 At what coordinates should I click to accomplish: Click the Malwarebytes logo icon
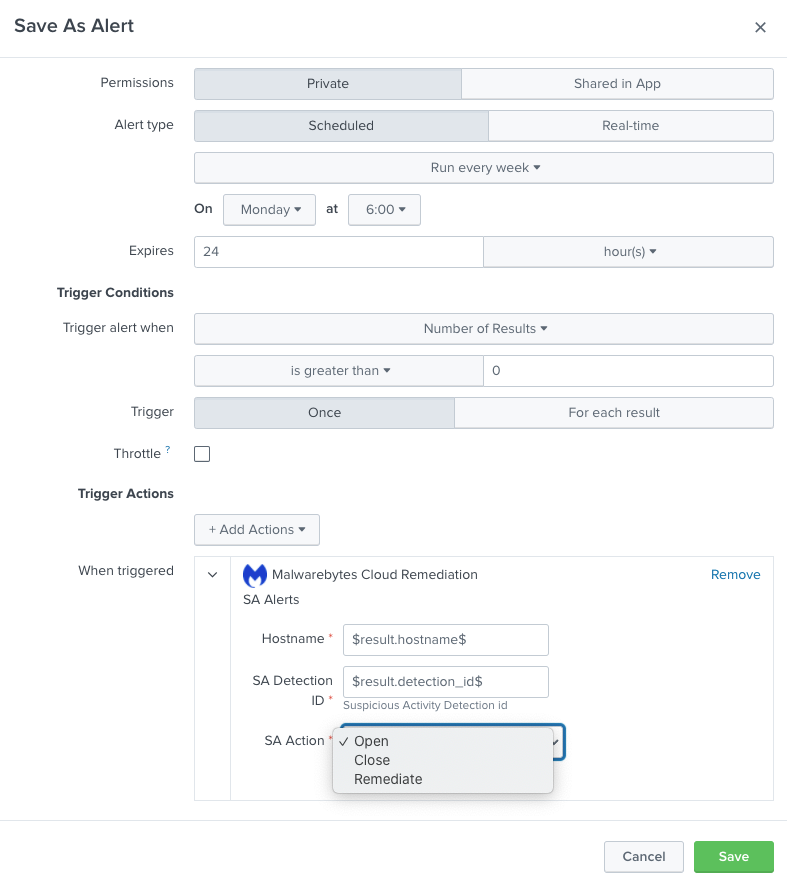255,575
